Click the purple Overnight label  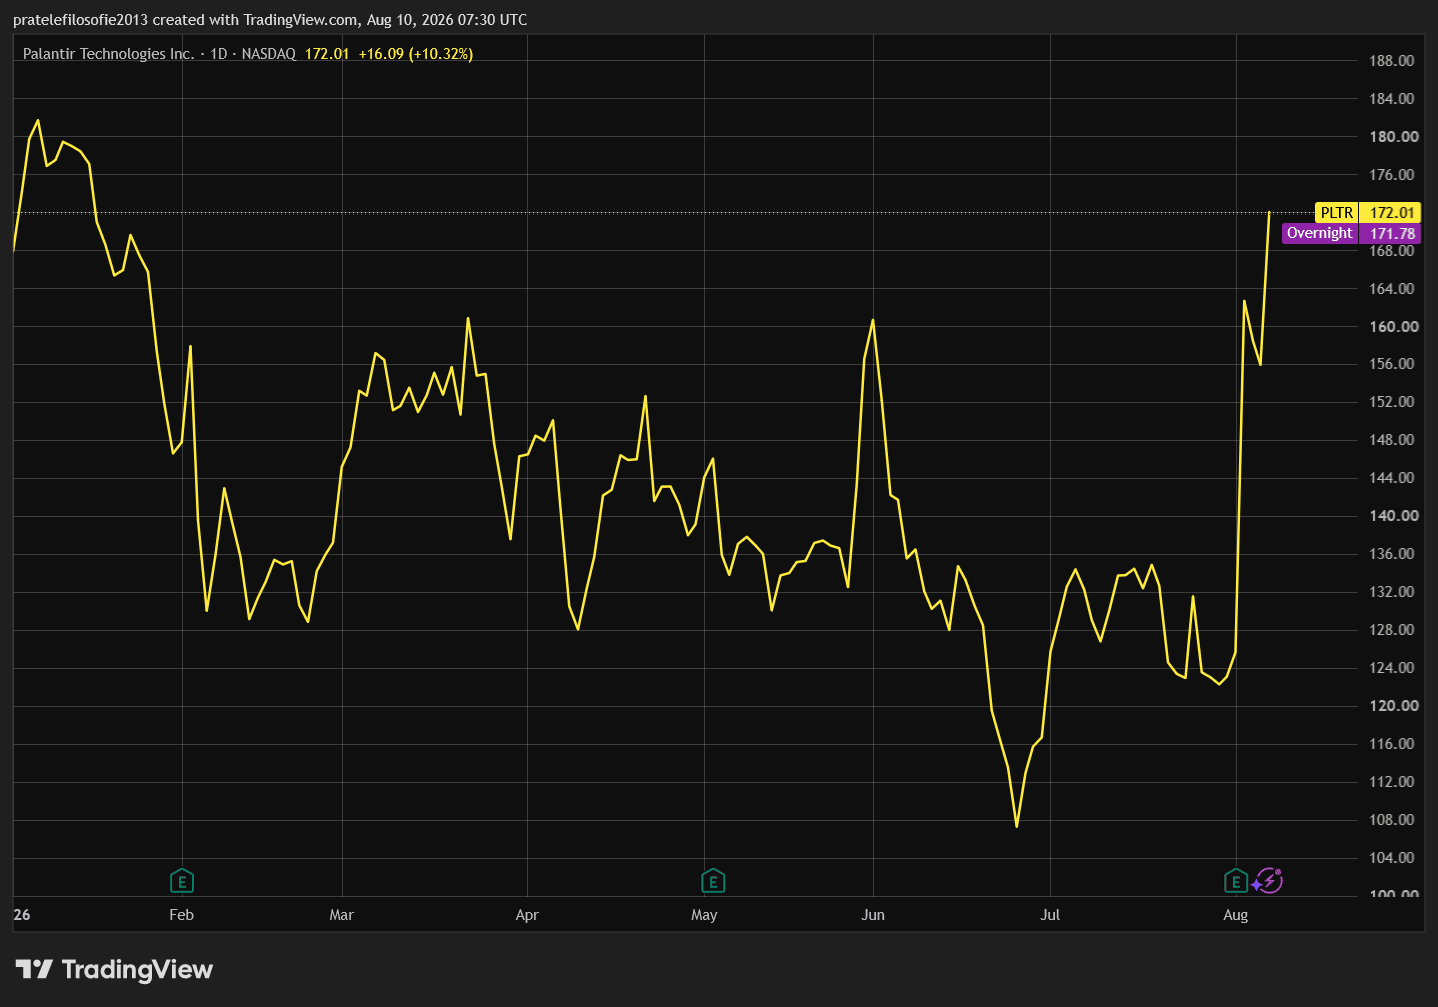click(x=1320, y=233)
